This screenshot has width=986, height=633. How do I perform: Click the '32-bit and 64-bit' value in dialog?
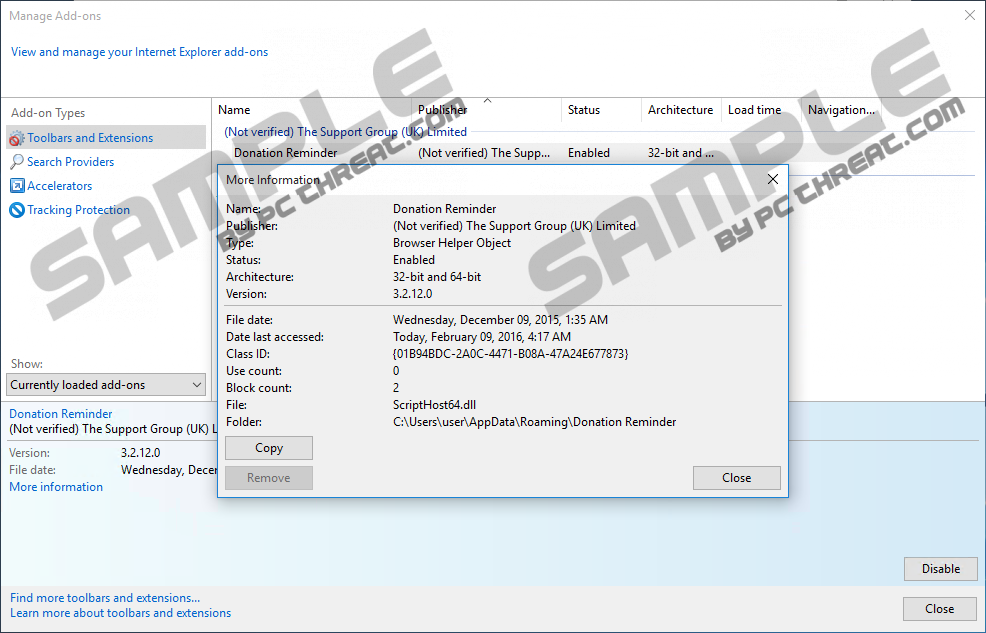tap(437, 277)
